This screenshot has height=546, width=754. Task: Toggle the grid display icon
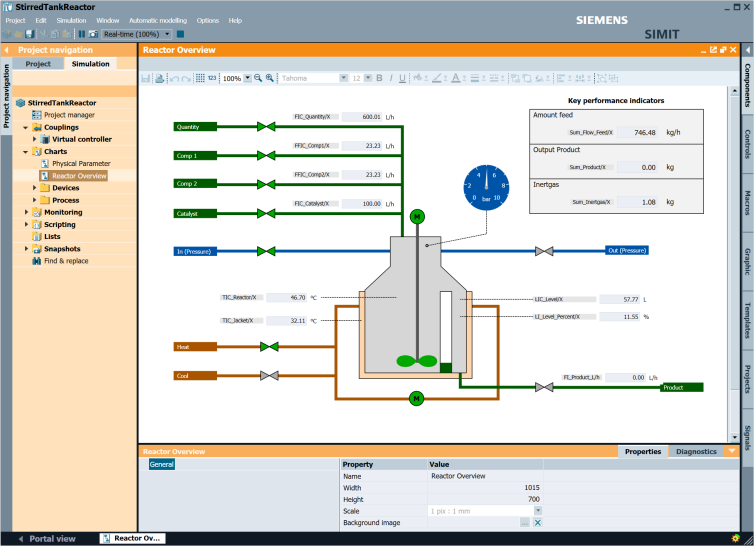pyautogui.click(x=200, y=78)
